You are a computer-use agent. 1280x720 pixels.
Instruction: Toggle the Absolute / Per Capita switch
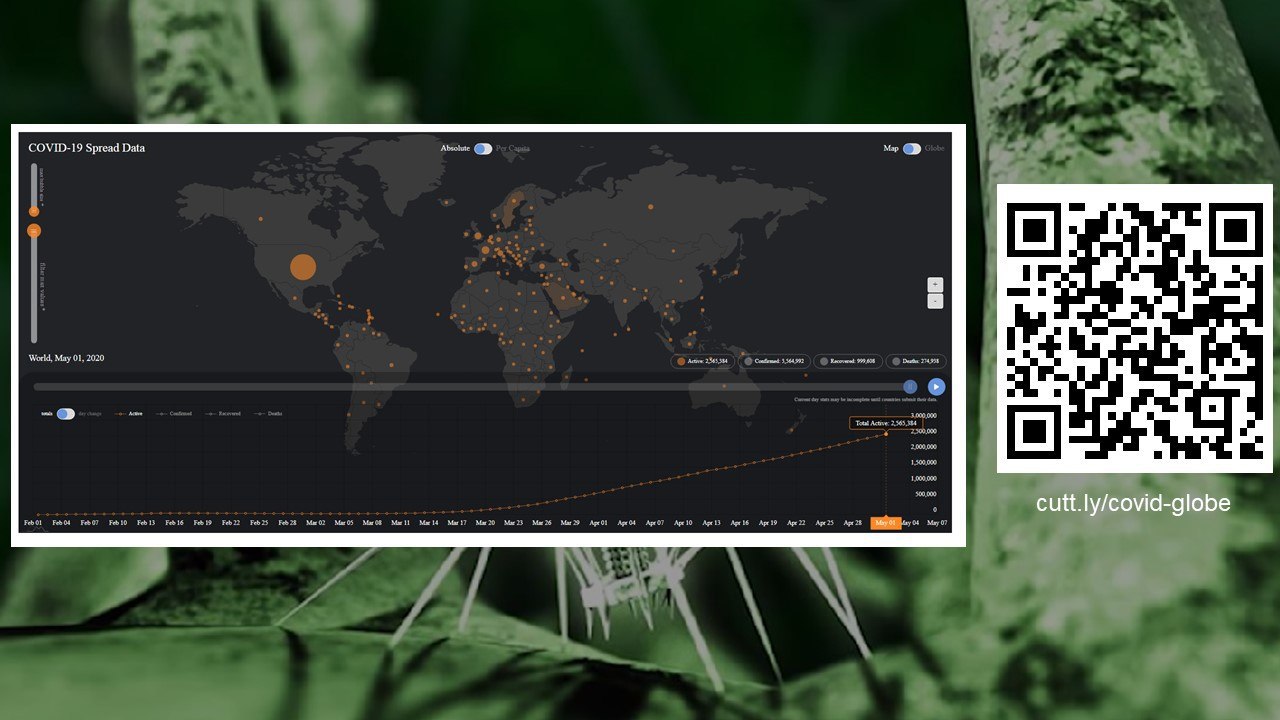coord(482,148)
